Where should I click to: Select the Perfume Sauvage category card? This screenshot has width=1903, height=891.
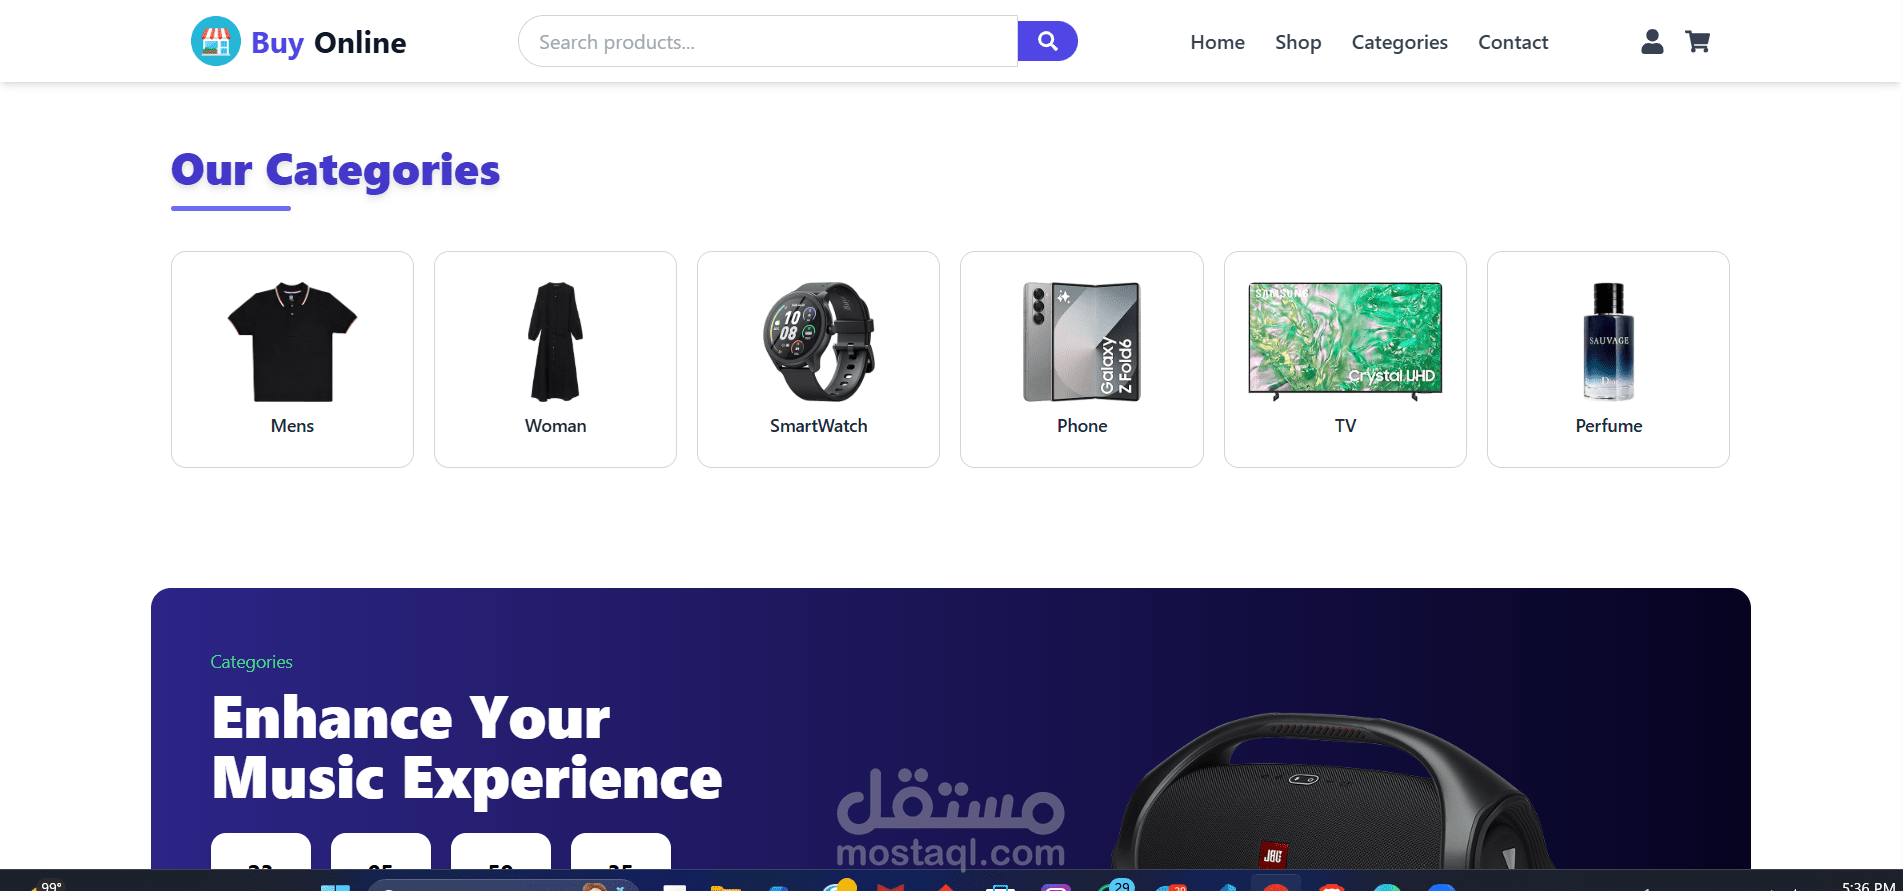tap(1608, 359)
